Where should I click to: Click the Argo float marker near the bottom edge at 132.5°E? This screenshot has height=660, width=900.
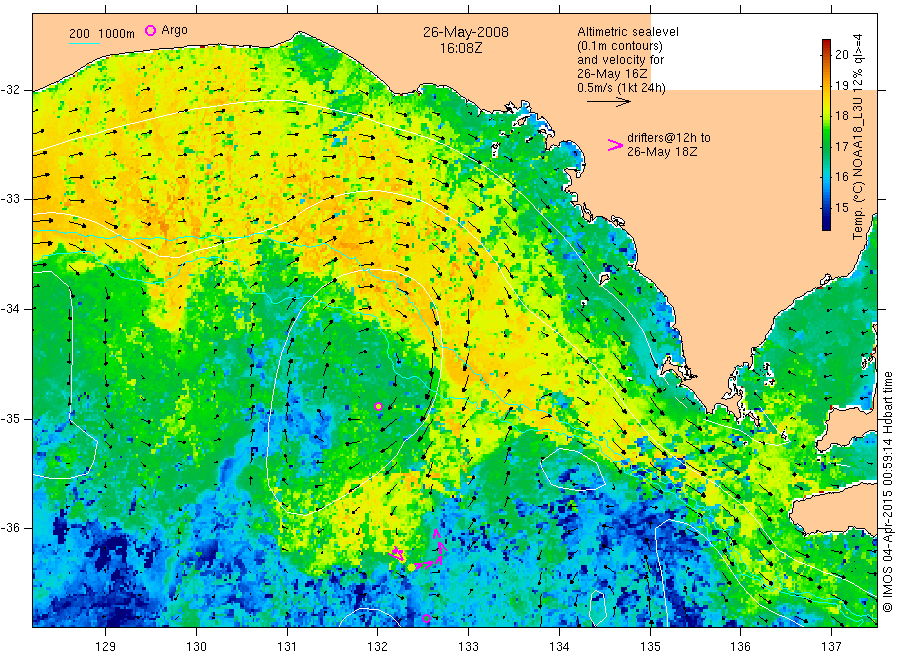click(426, 618)
